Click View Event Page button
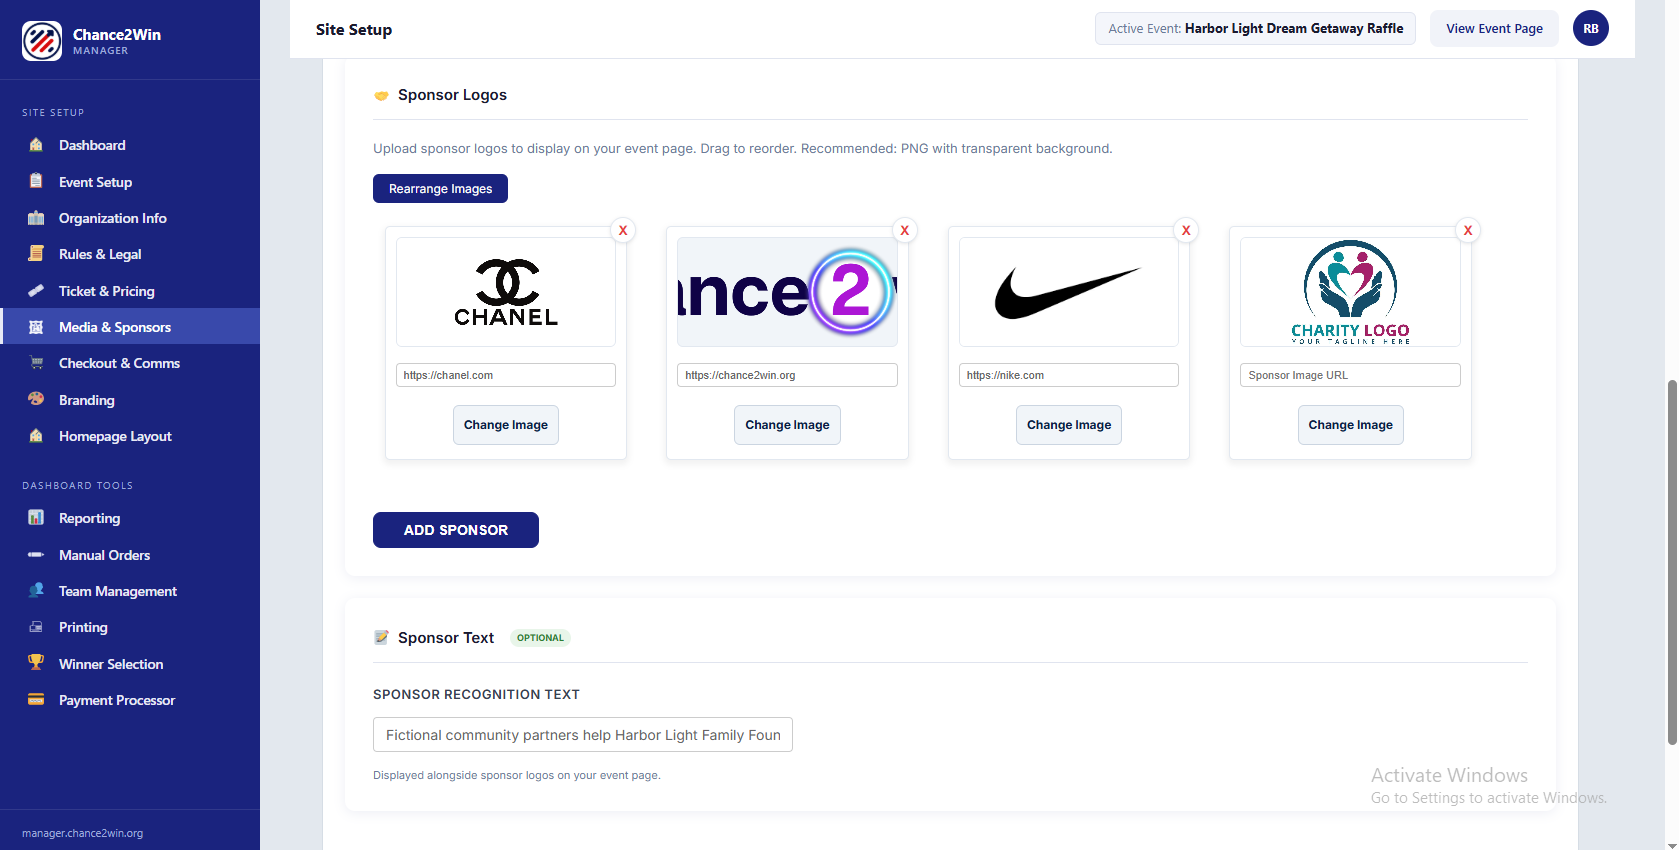The image size is (1679, 850). pos(1494,28)
